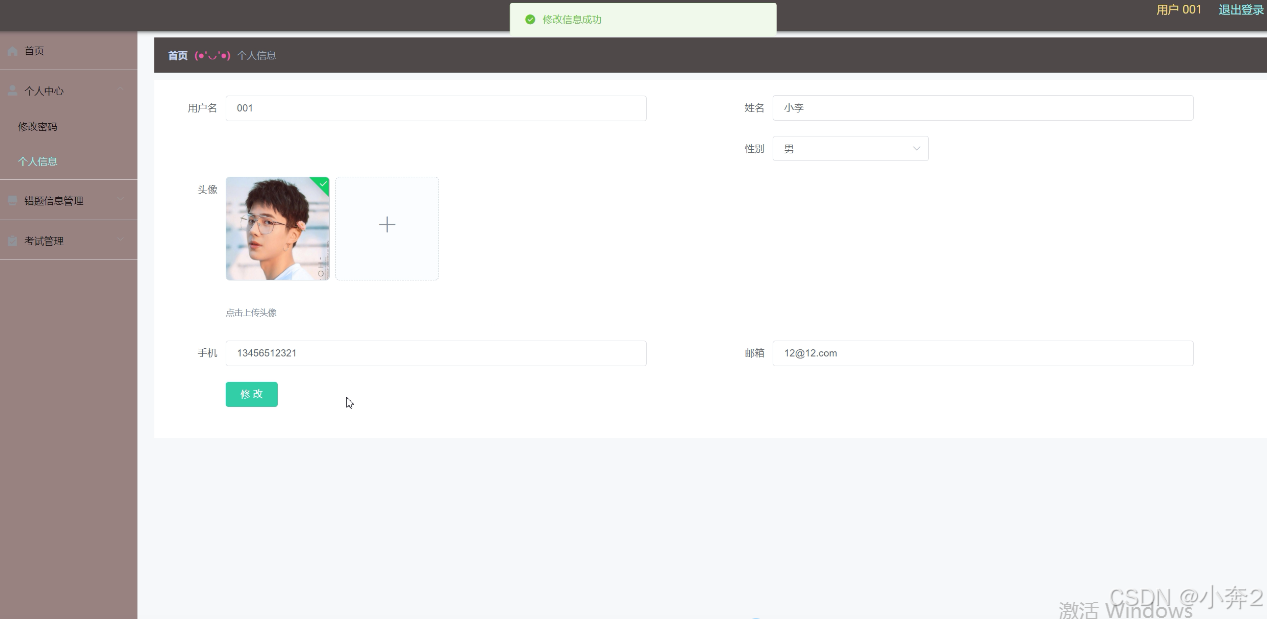Screen dimensions: 1267x619
Task: Click the home icon beside 首页
Action: (x=11, y=50)
